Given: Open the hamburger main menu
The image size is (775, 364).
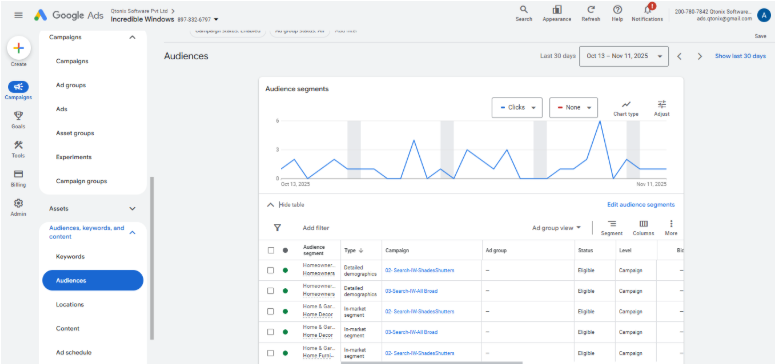Looking at the screenshot, I should (x=18, y=15).
